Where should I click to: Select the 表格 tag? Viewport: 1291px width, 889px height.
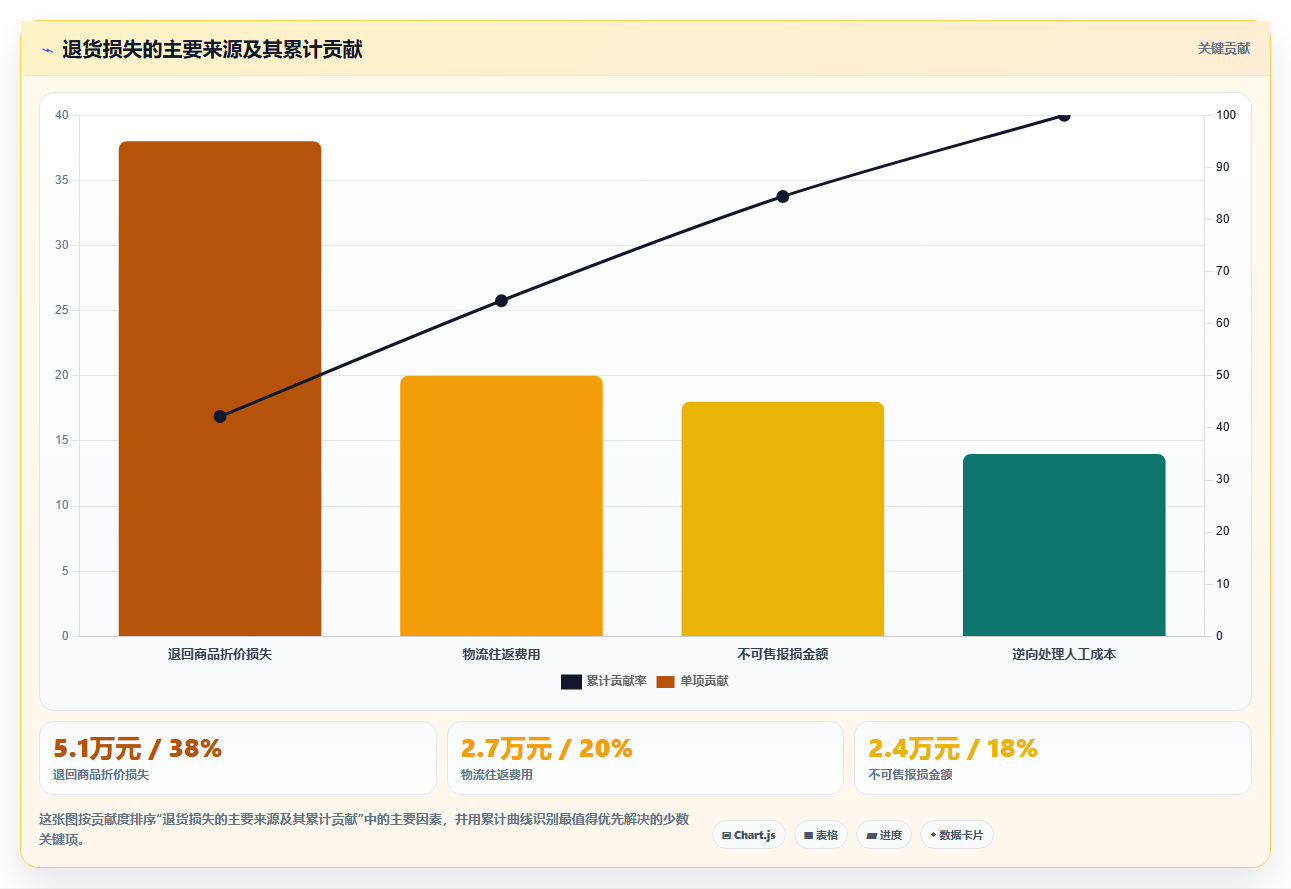click(x=821, y=835)
